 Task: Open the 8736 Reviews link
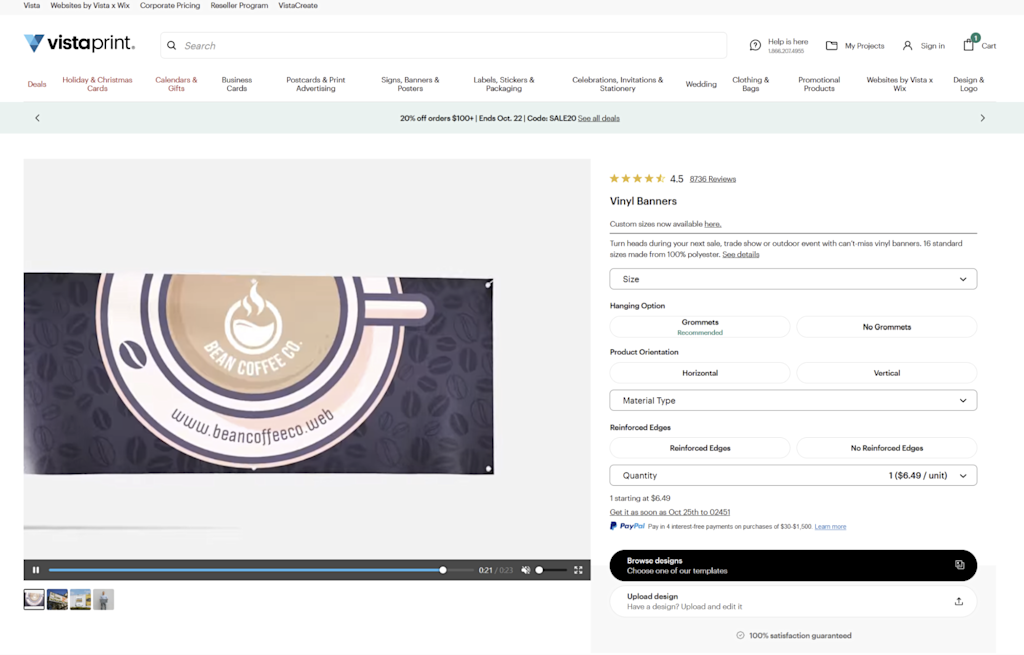[712, 179]
